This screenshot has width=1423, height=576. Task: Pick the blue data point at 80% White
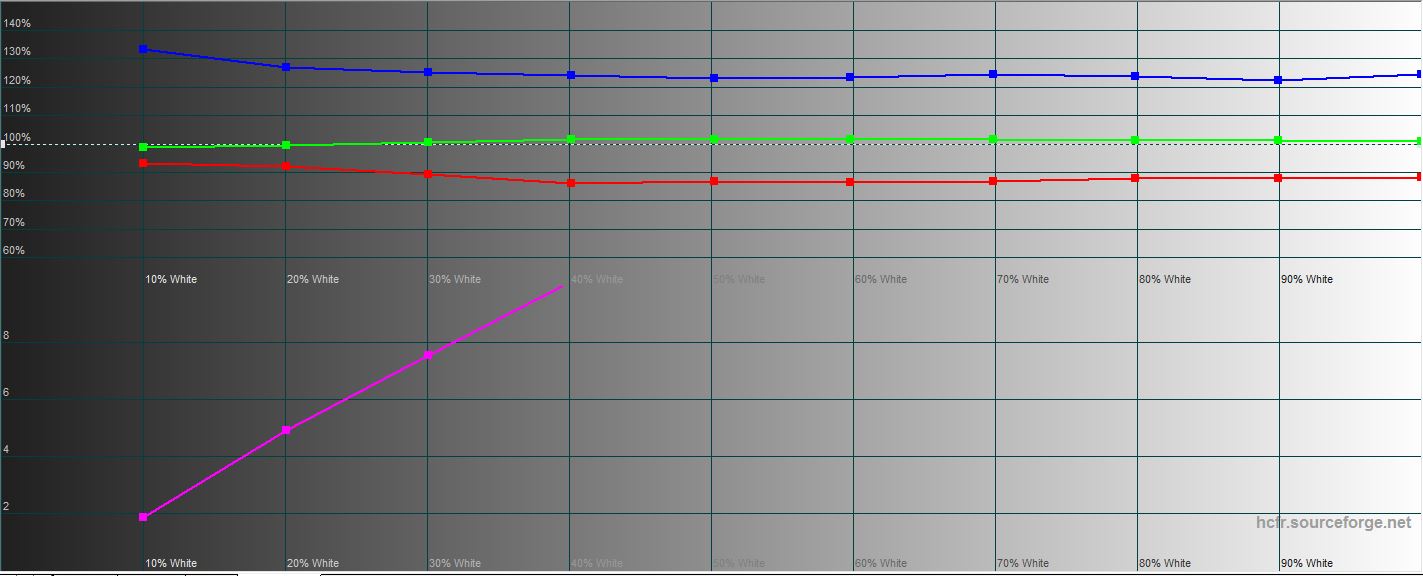point(1135,76)
